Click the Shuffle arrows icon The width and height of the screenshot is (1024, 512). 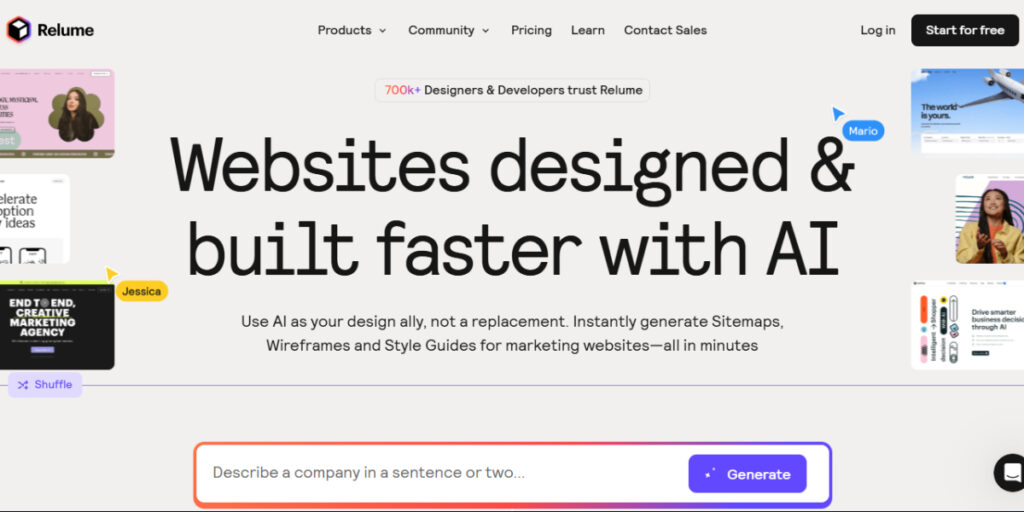[23, 385]
